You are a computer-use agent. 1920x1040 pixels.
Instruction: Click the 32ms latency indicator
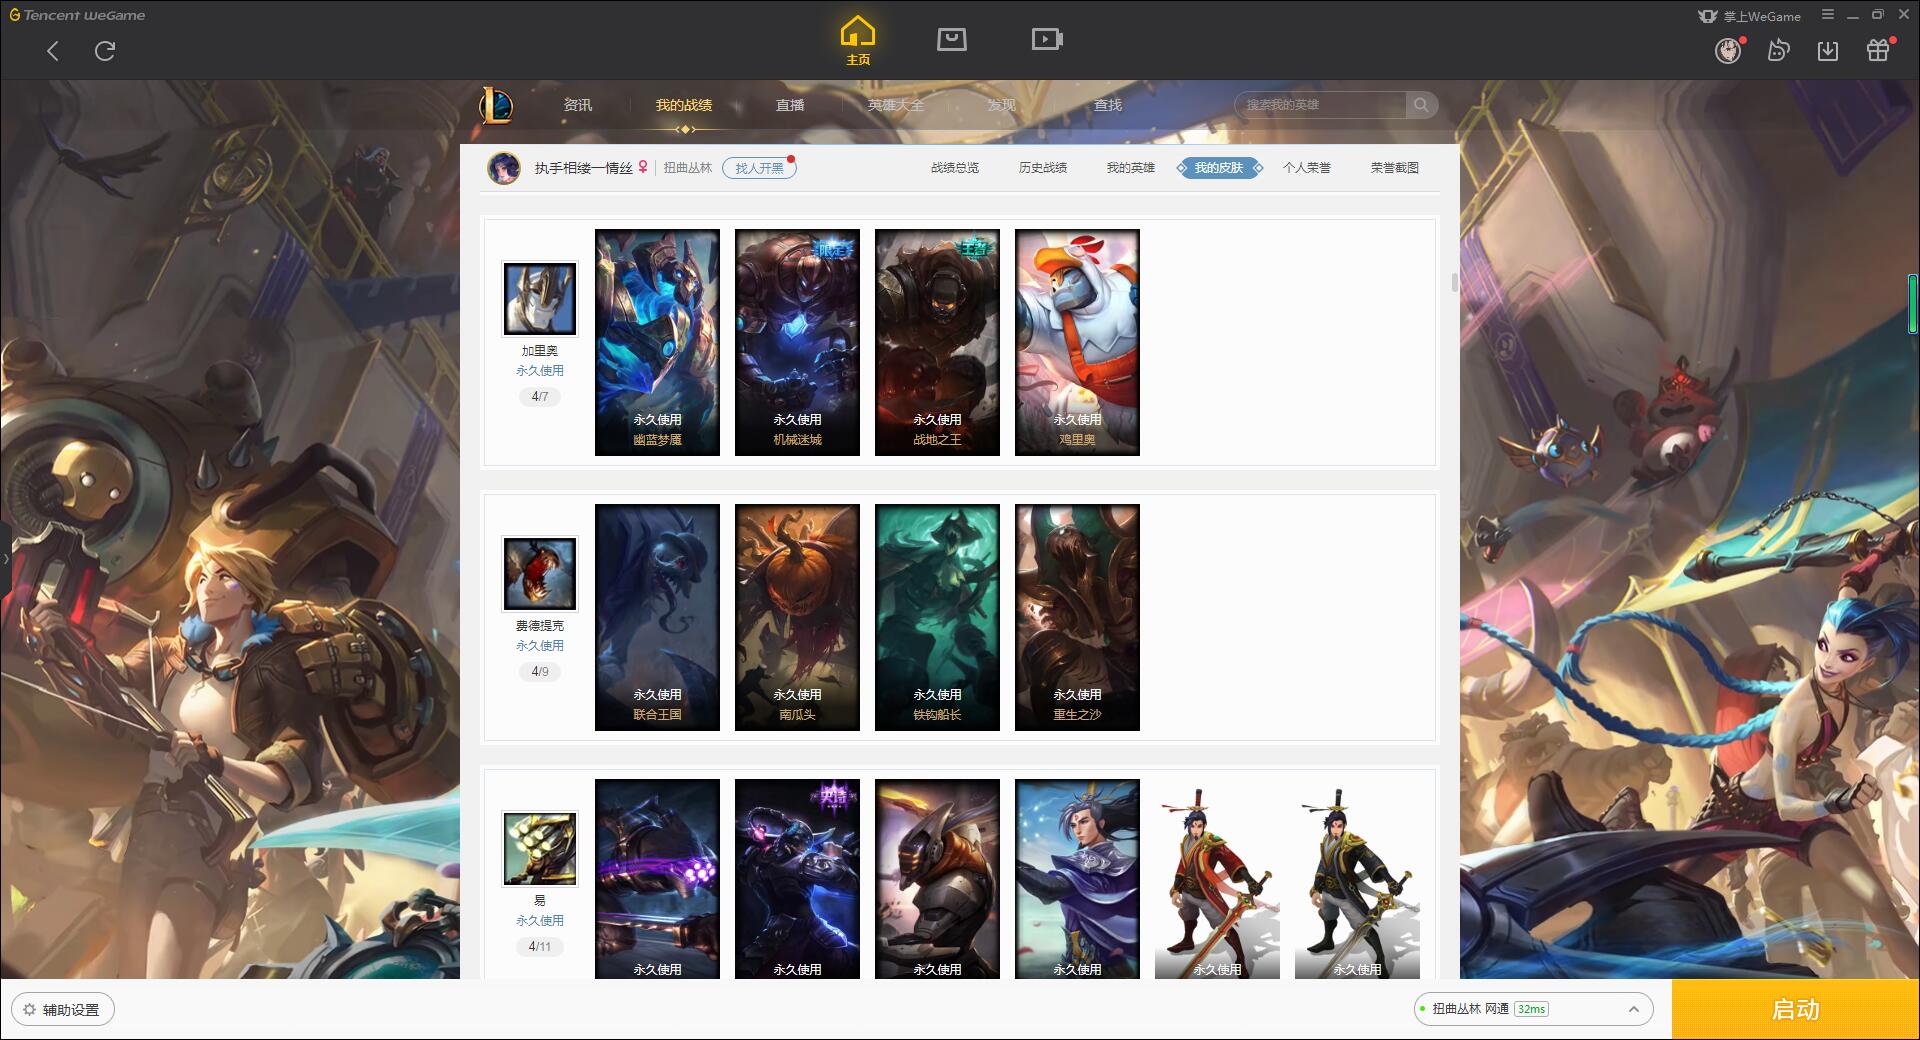pos(1531,1009)
